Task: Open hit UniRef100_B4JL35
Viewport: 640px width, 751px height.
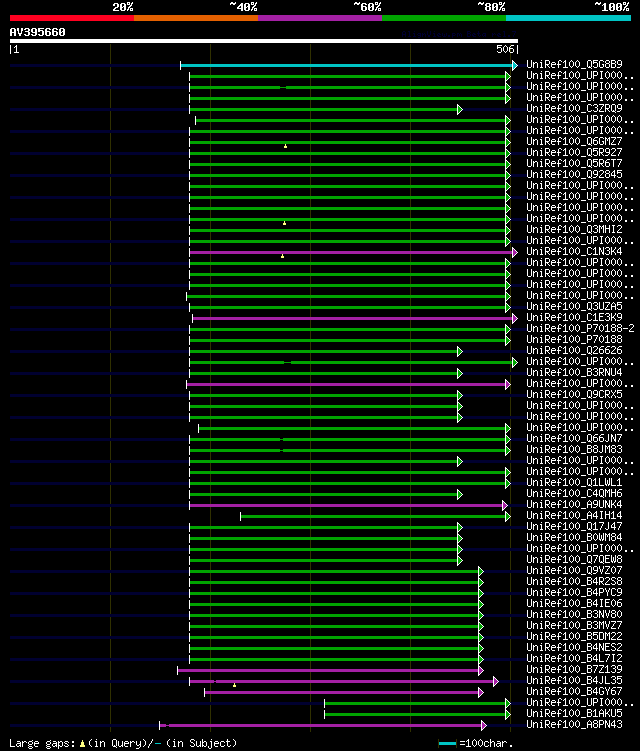Action: 574,681
